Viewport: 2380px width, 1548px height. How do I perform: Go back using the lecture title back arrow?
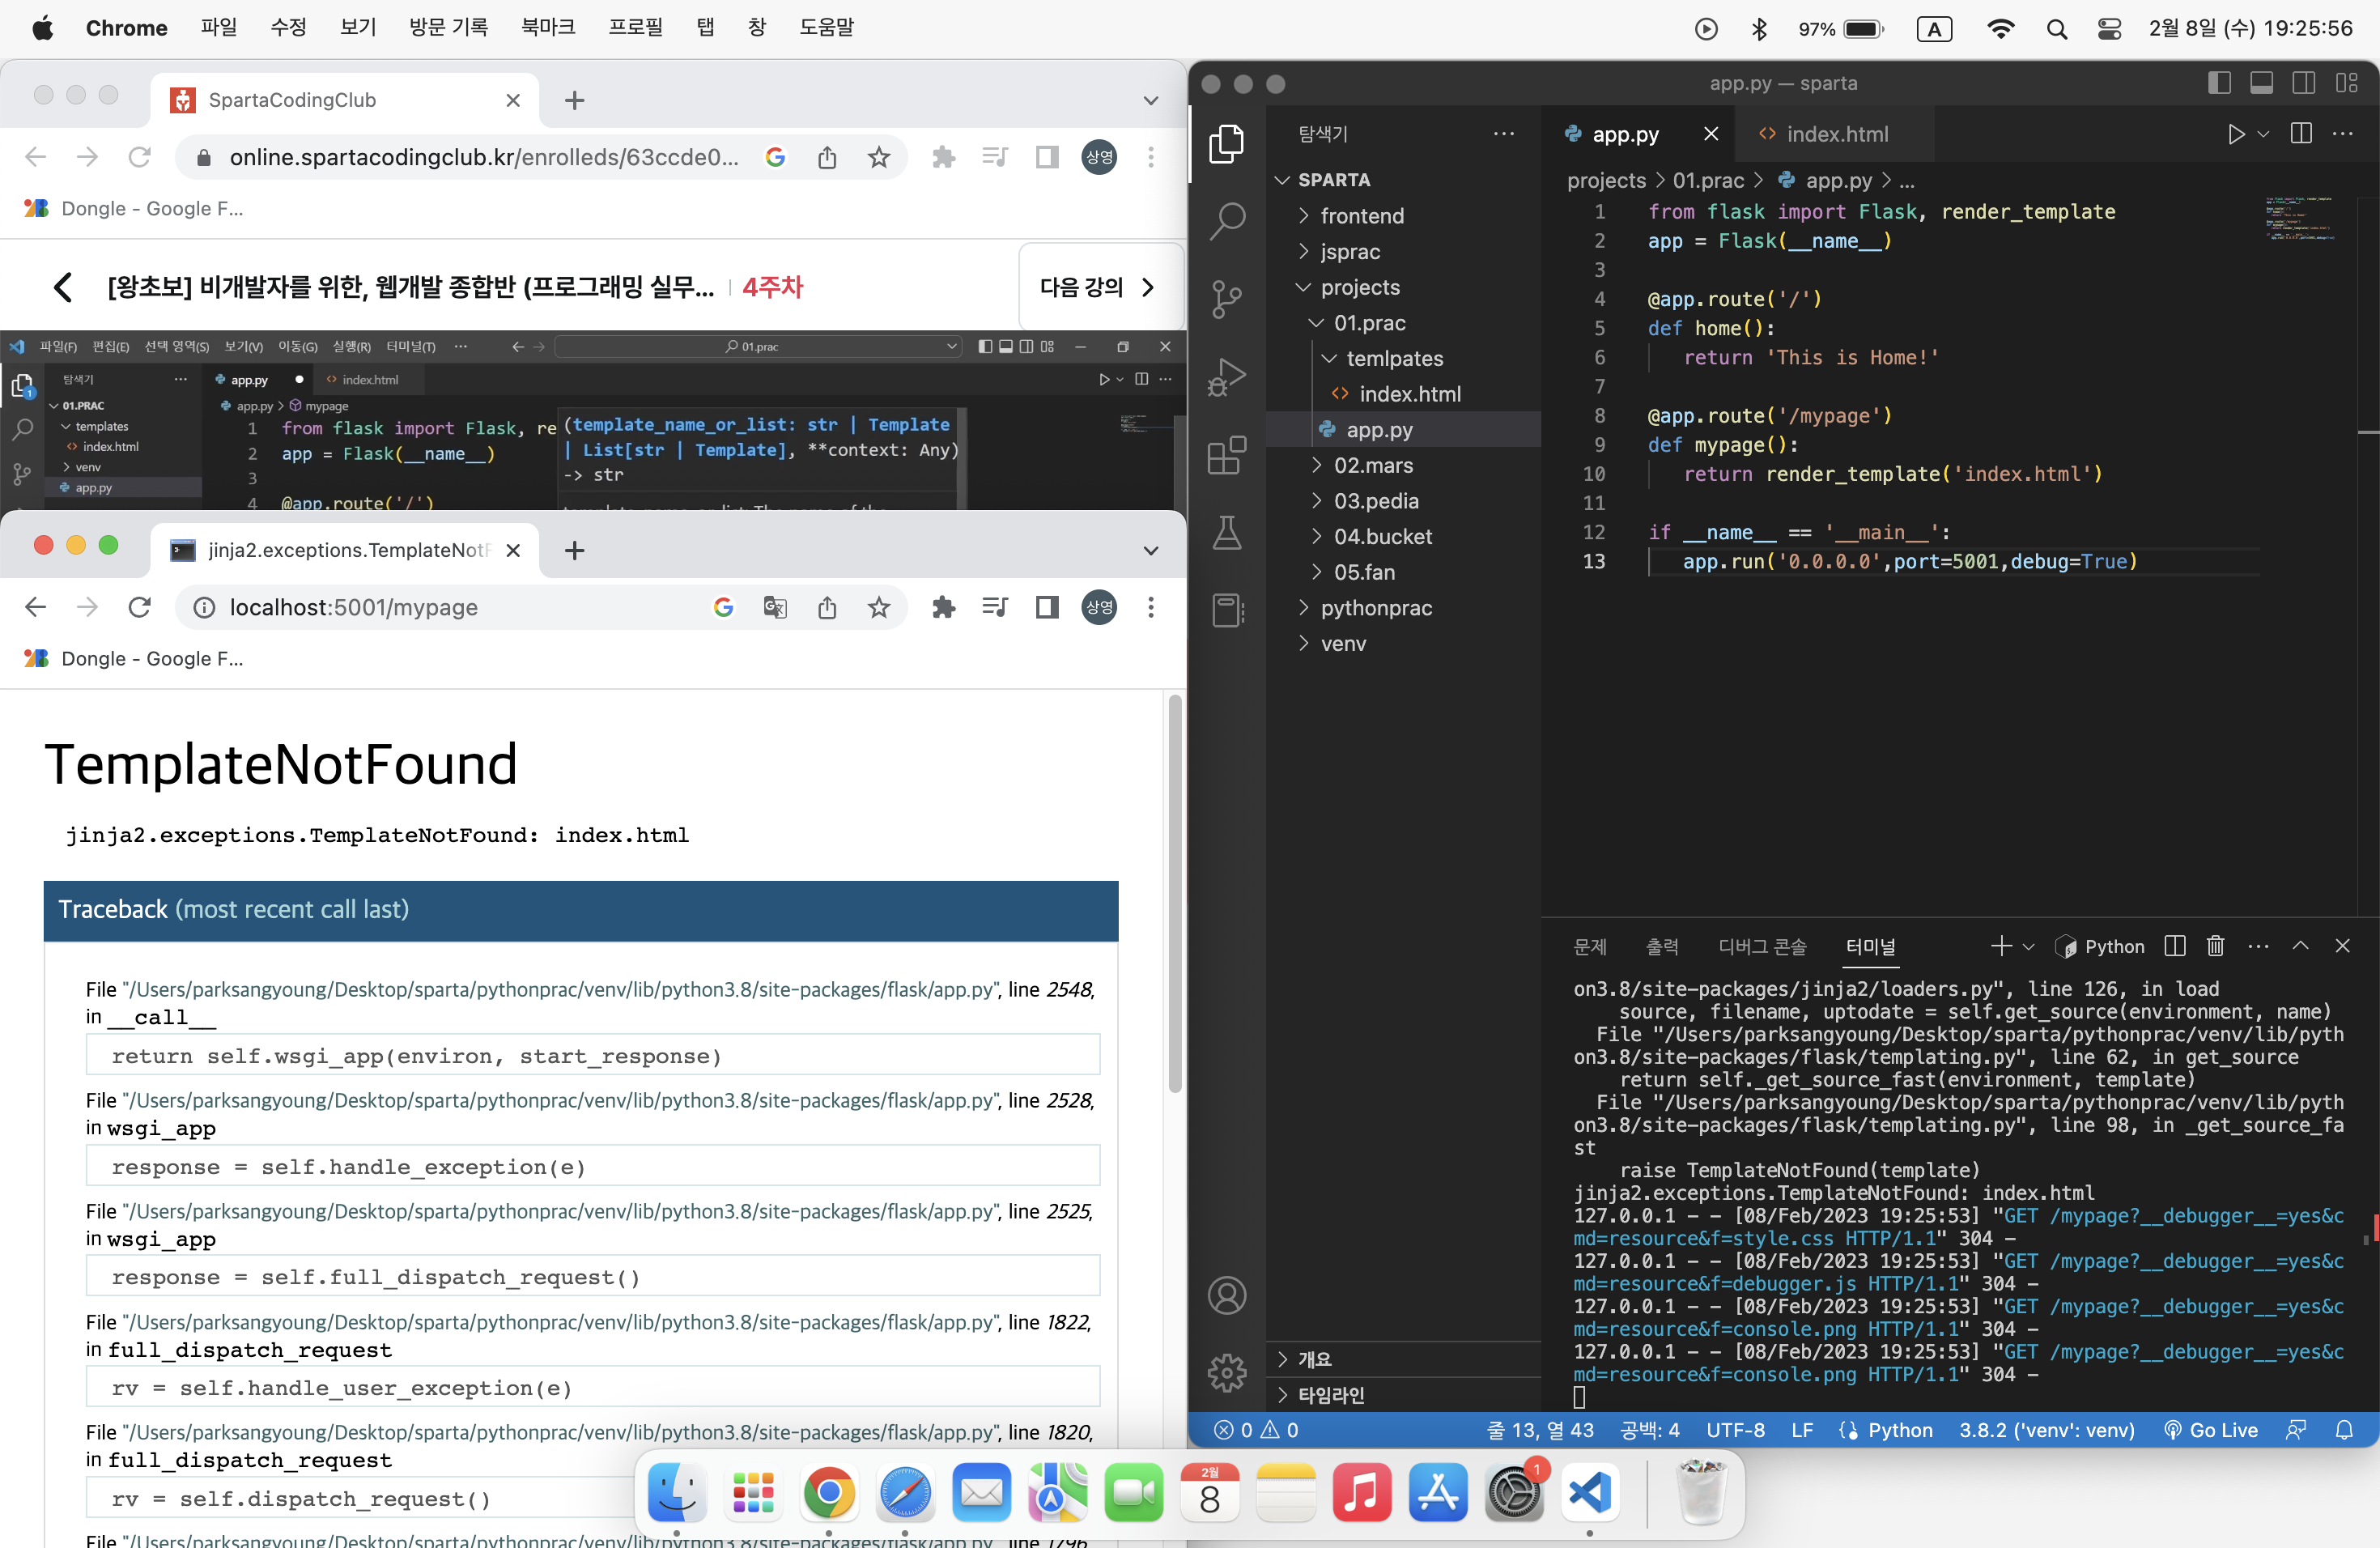pyautogui.click(x=63, y=287)
